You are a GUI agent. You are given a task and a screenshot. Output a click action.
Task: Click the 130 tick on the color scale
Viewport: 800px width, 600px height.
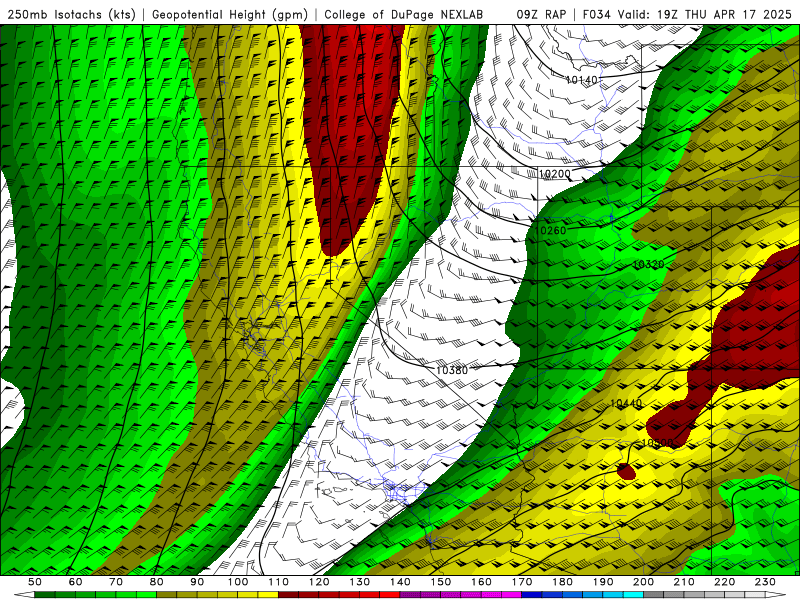[360, 582]
